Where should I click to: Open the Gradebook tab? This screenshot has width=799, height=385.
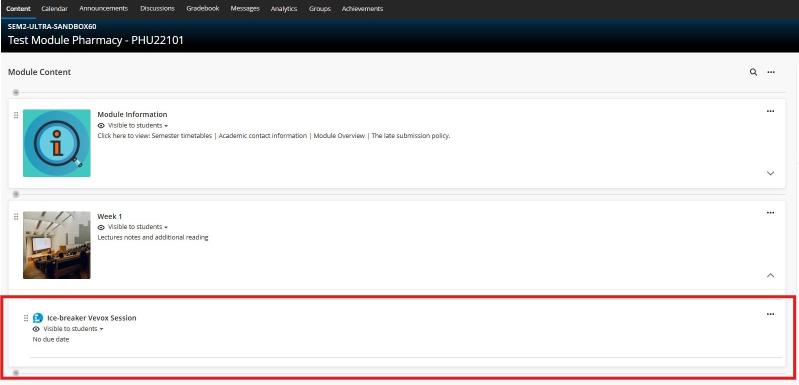pos(202,9)
